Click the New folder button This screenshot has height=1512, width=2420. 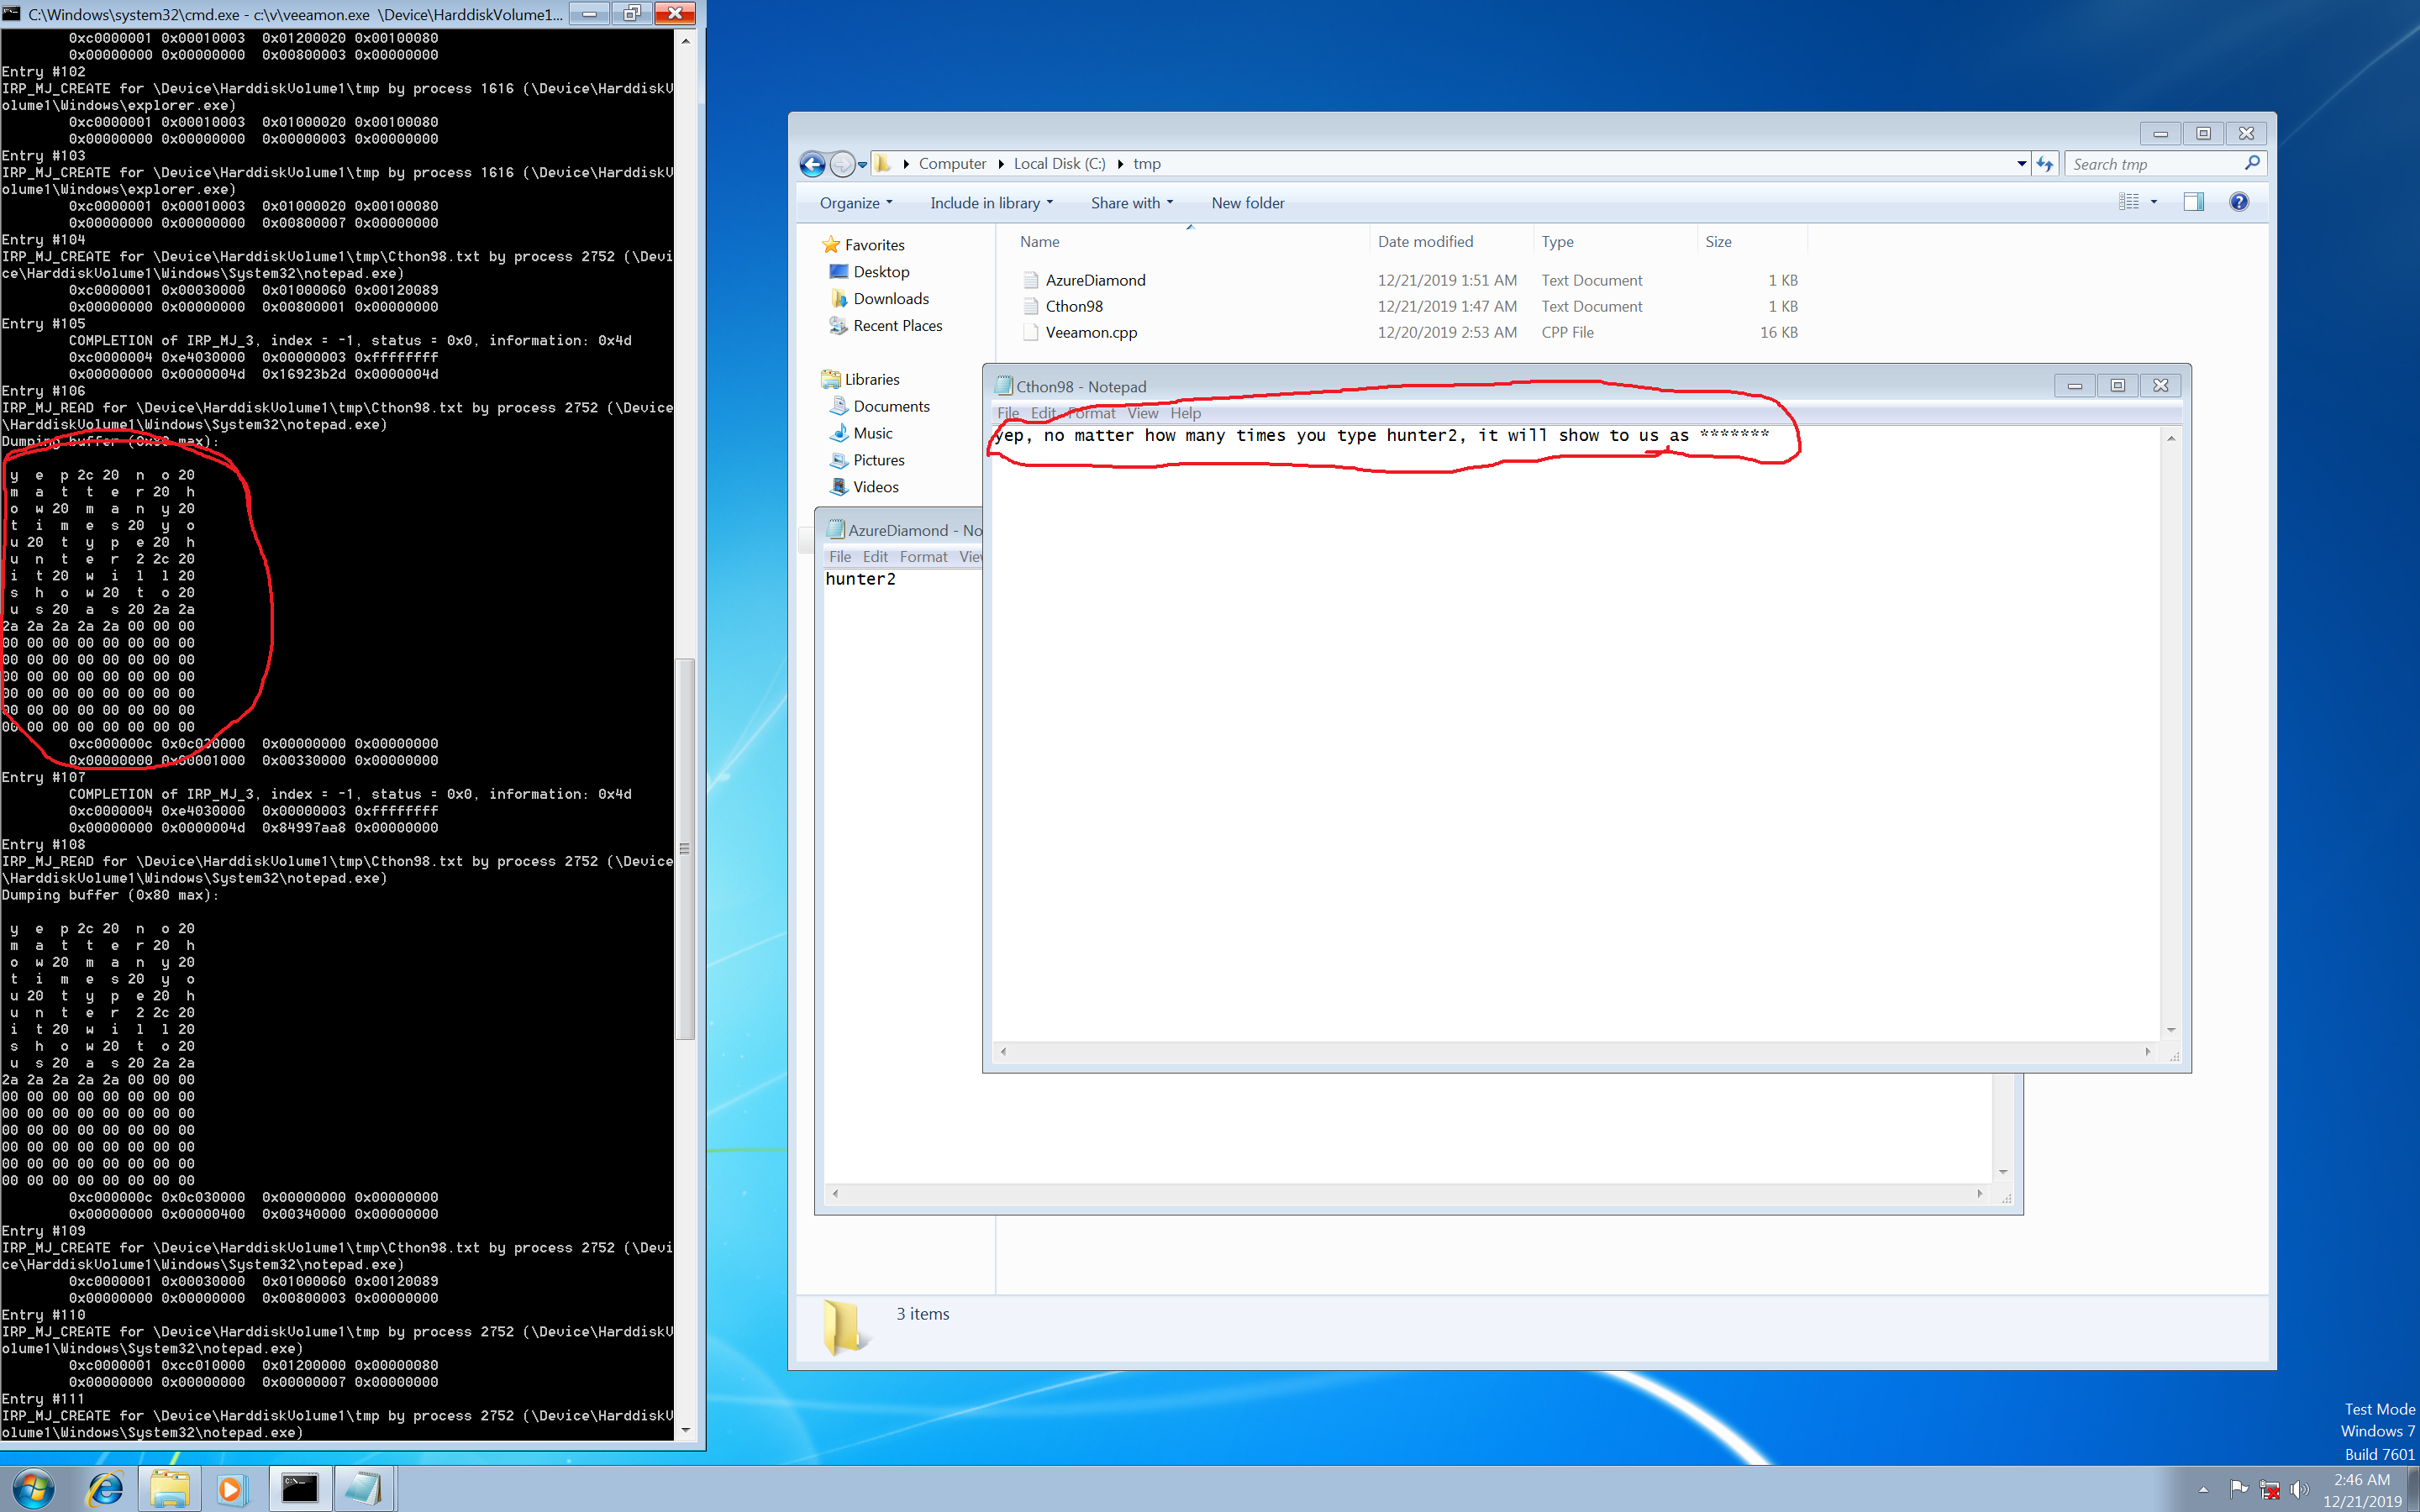pos(1247,203)
